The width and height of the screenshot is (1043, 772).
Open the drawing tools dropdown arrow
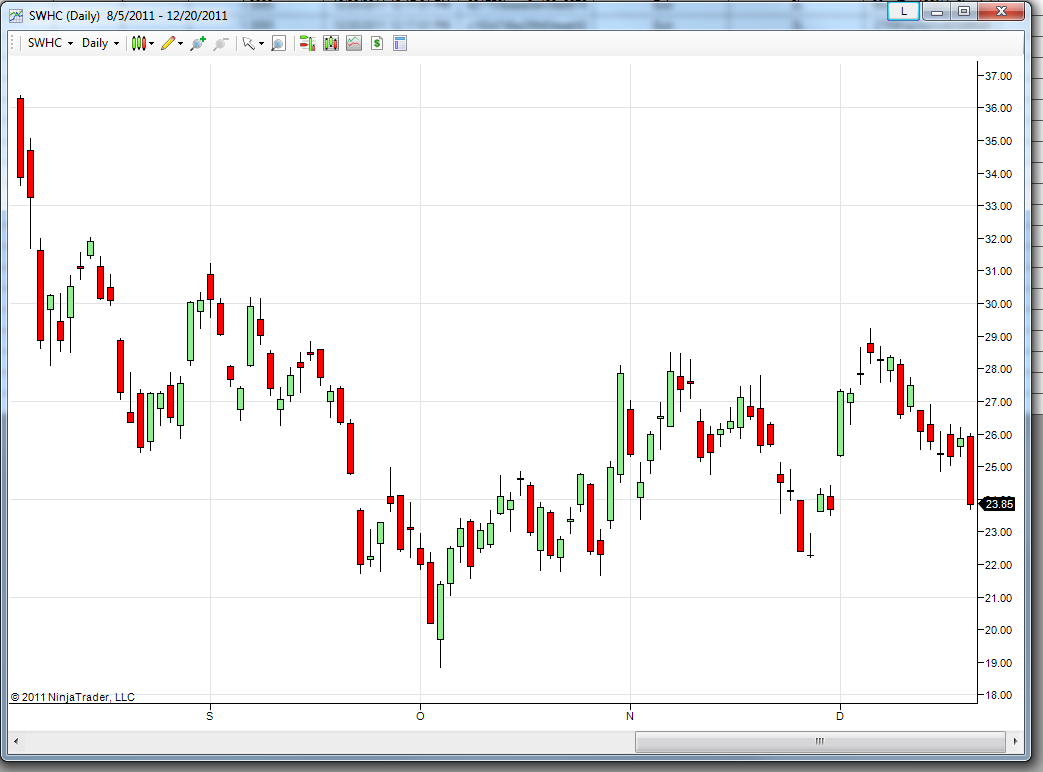pos(180,44)
